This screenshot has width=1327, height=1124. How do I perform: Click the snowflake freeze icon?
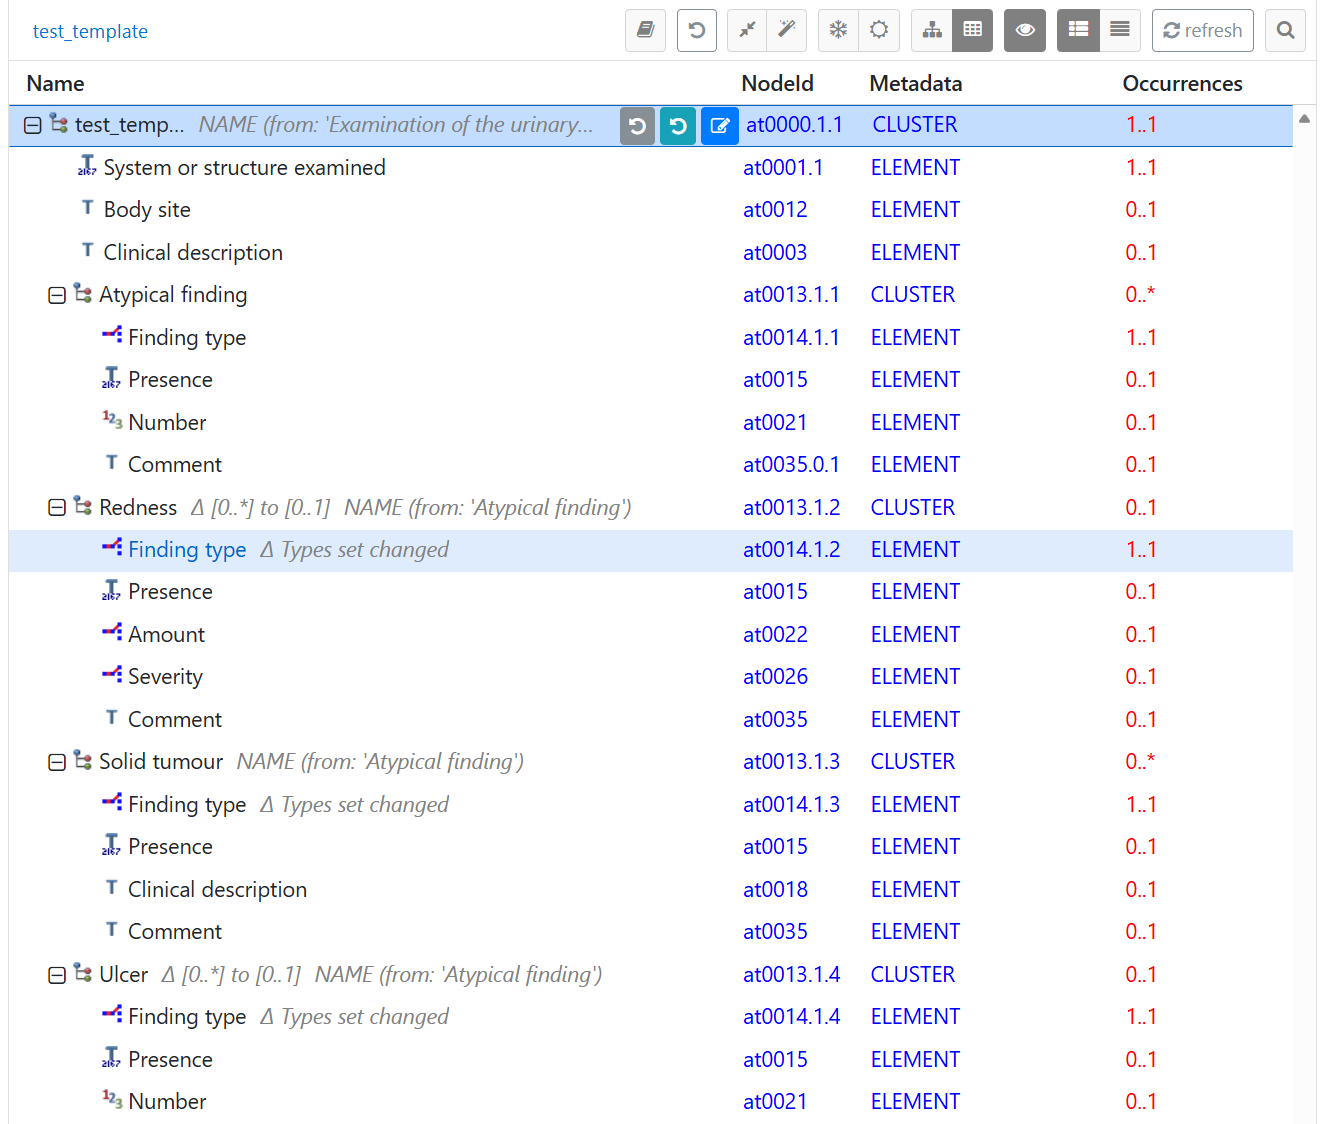(838, 30)
